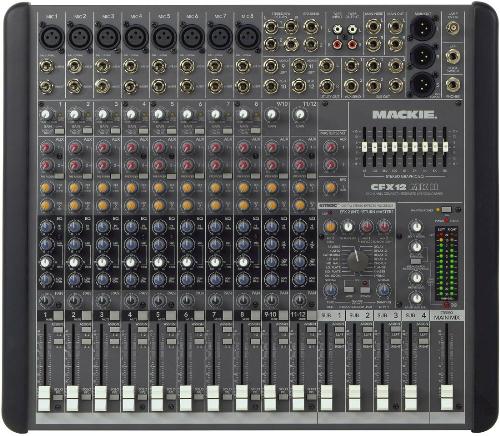Viewport: 500px width, 436px height.
Task: Toggle the channel 2 solo button
Action: 86,397
